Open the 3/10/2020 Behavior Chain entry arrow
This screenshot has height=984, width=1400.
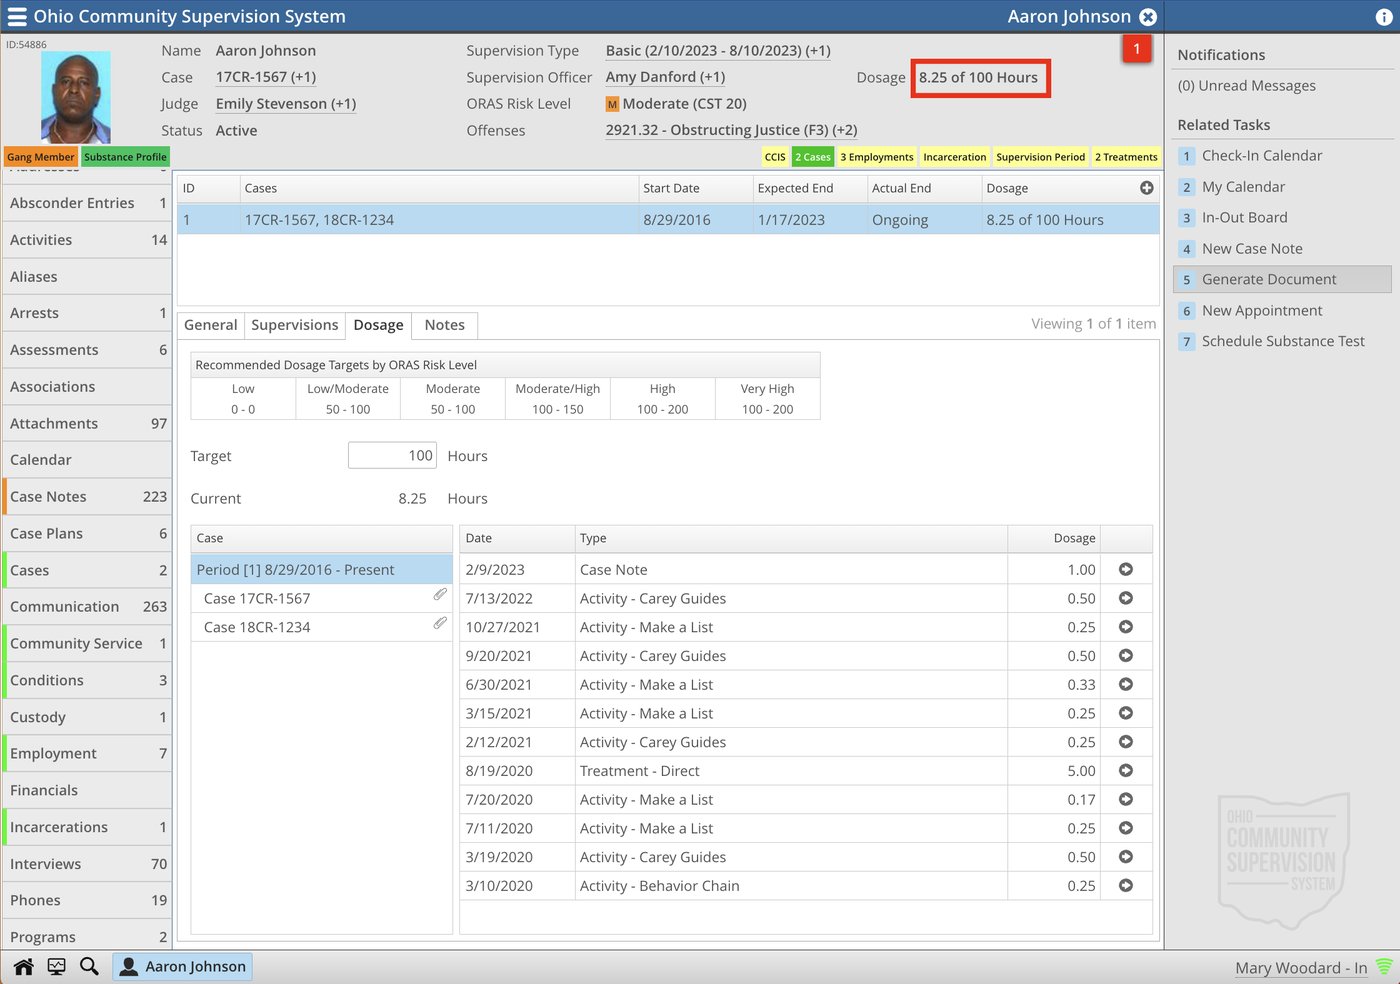pyautogui.click(x=1126, y=886)
